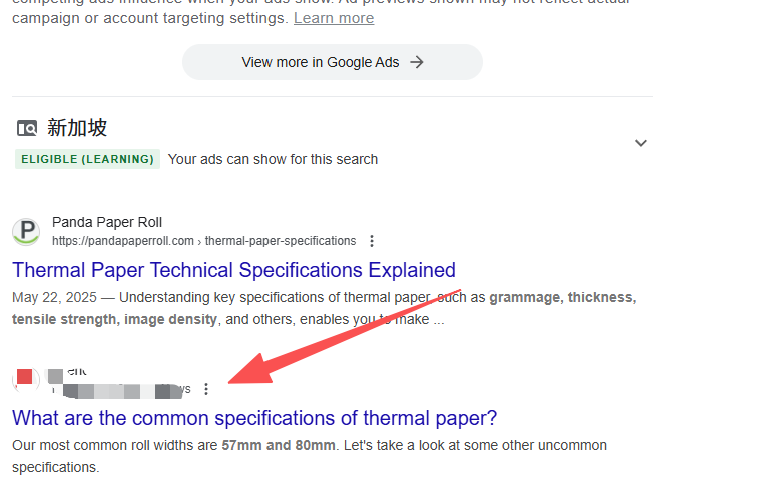Click the Learn more link

[334, 18]
